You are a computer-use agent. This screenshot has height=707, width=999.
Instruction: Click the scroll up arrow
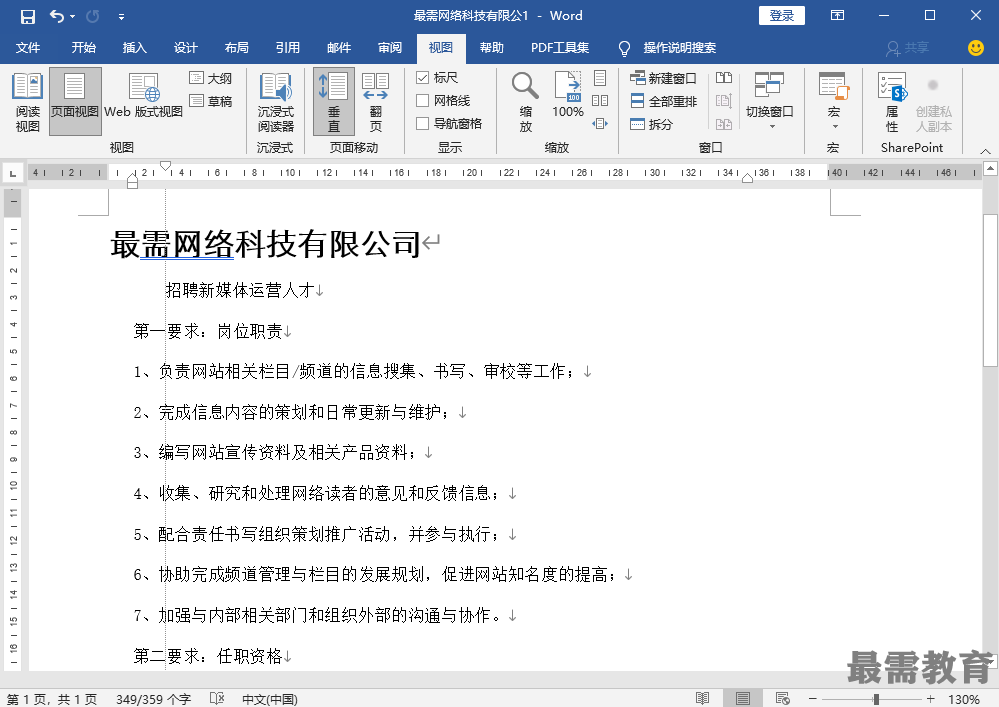point(989,169)
